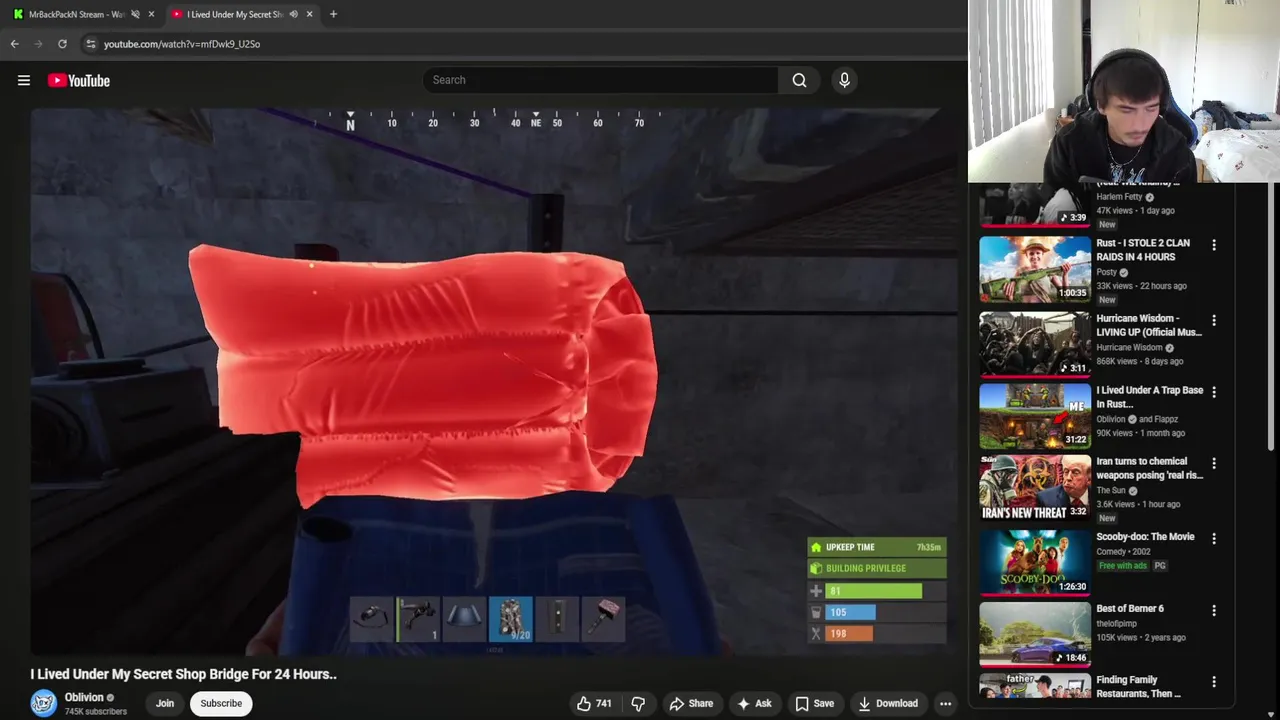Mute the I Lived Under My Secret tab audio
The width and height of the screenshot is (1280, 720).
coord(293,14)
